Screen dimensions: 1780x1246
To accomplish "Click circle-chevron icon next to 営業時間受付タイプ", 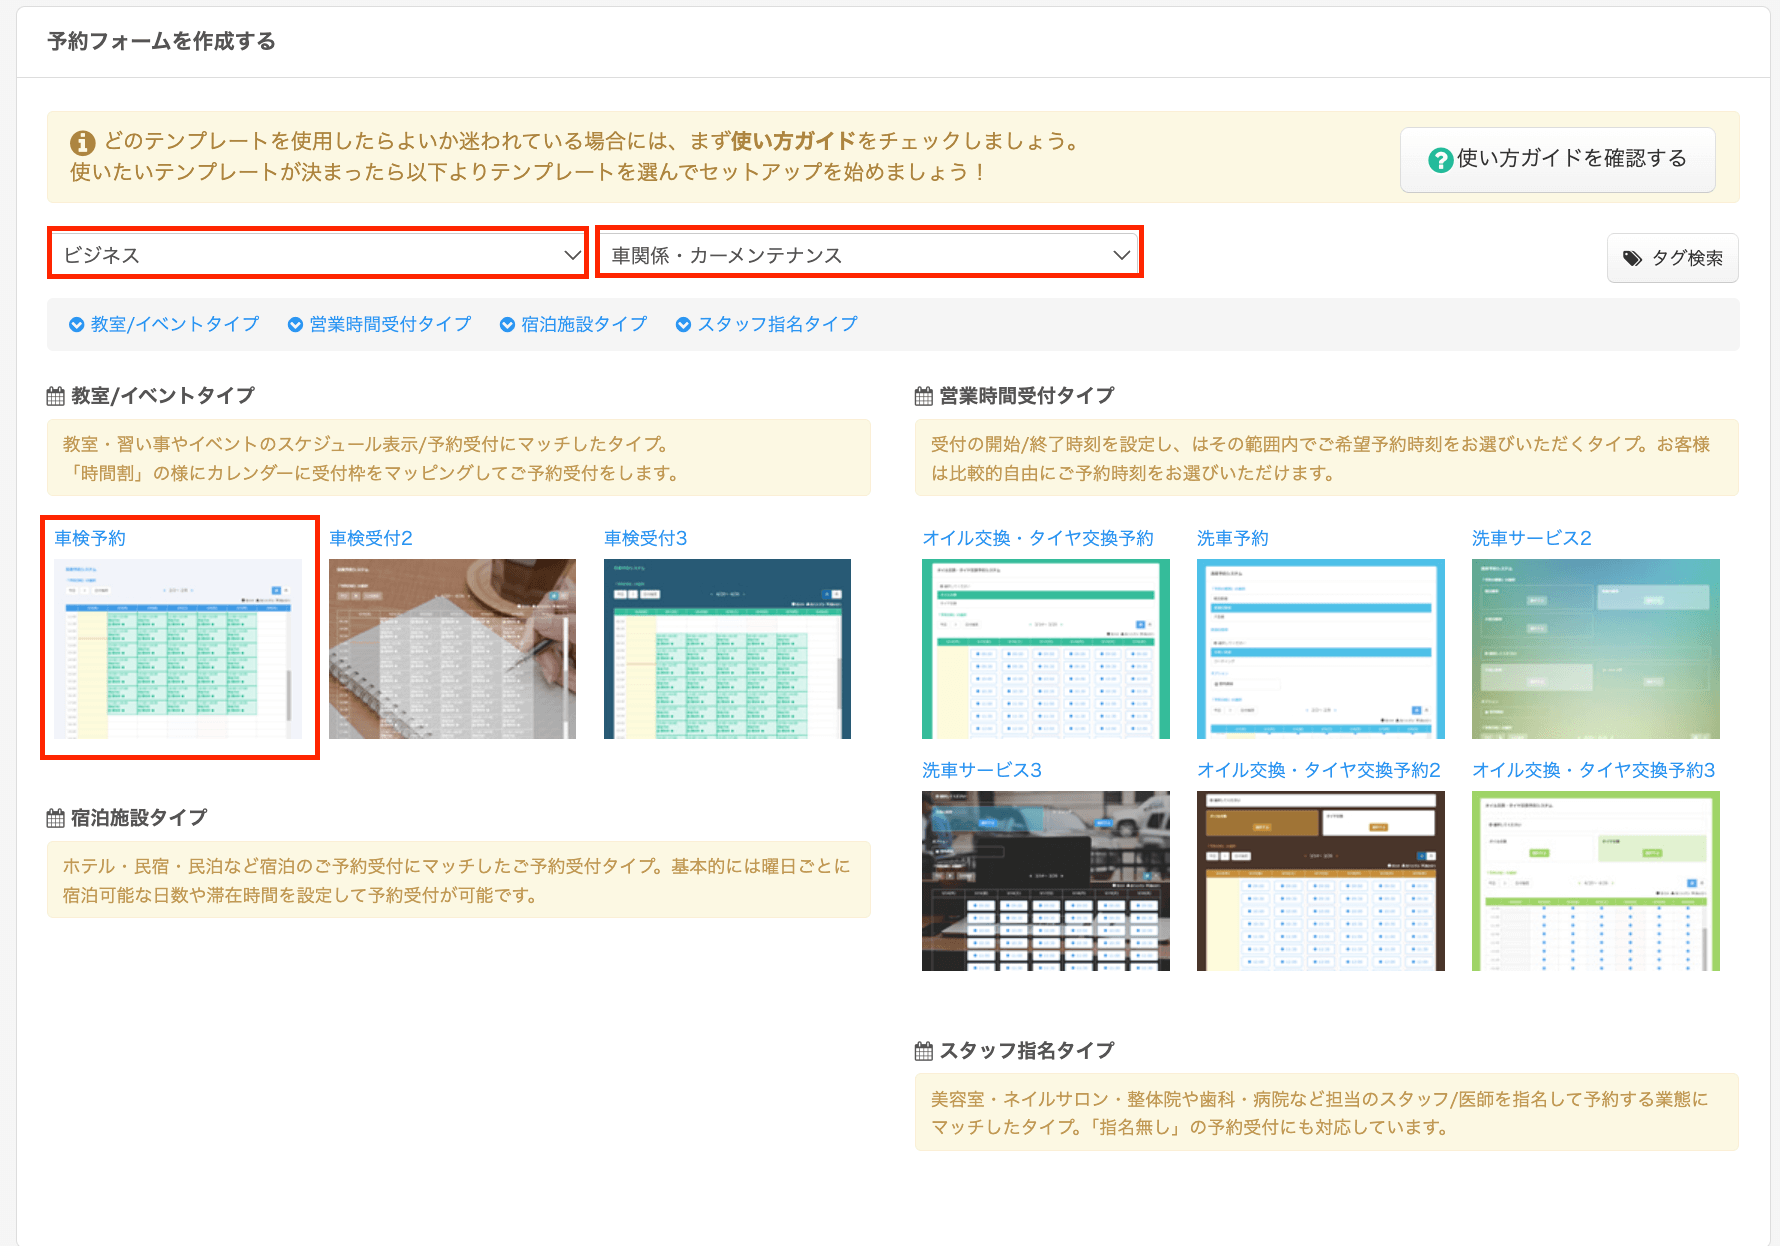I will 295,325.
